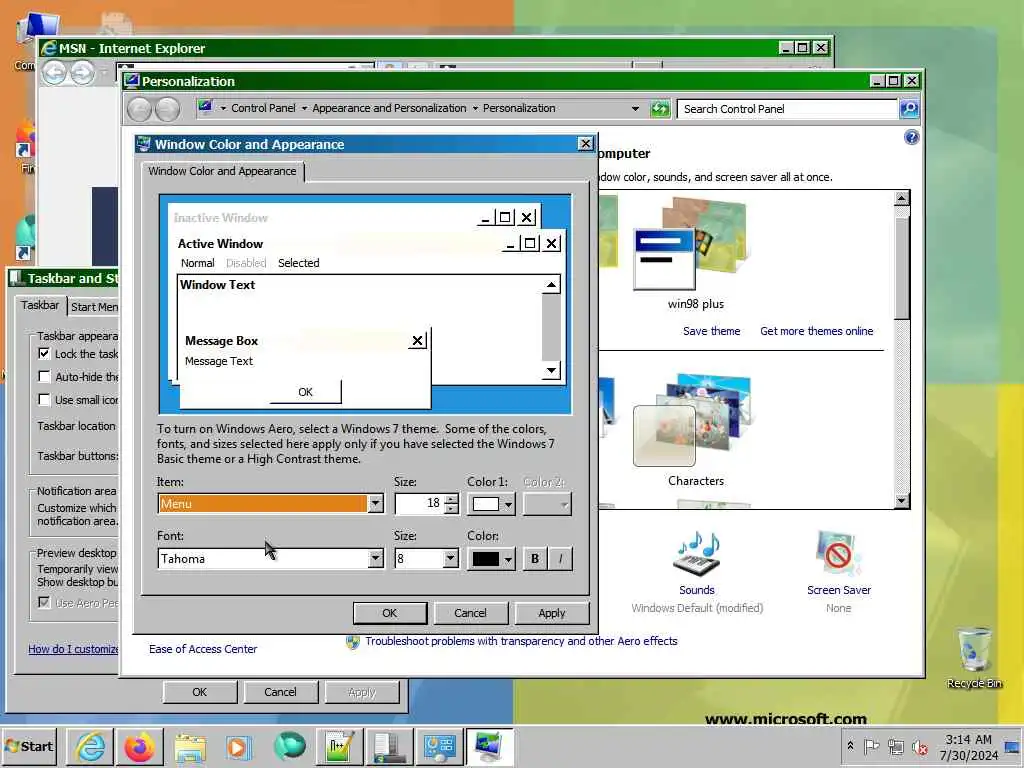Select the Personalization taskbar icon
This screenshot has height=768, width=1024.
click(x=490, y=746)
